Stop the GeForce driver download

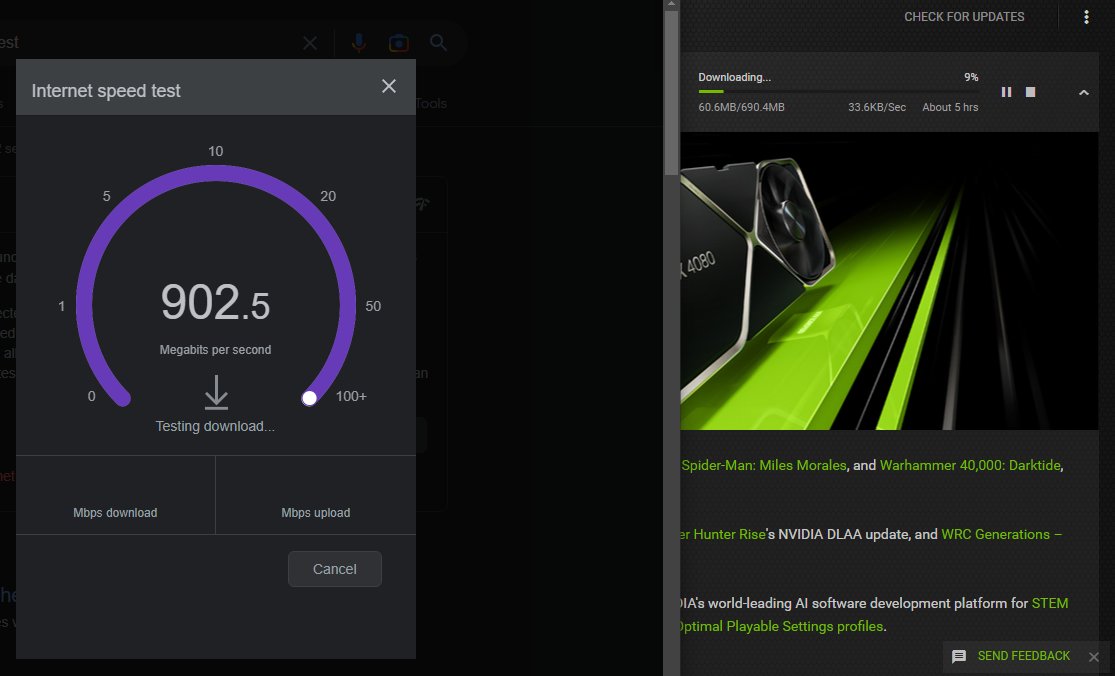1030,92
